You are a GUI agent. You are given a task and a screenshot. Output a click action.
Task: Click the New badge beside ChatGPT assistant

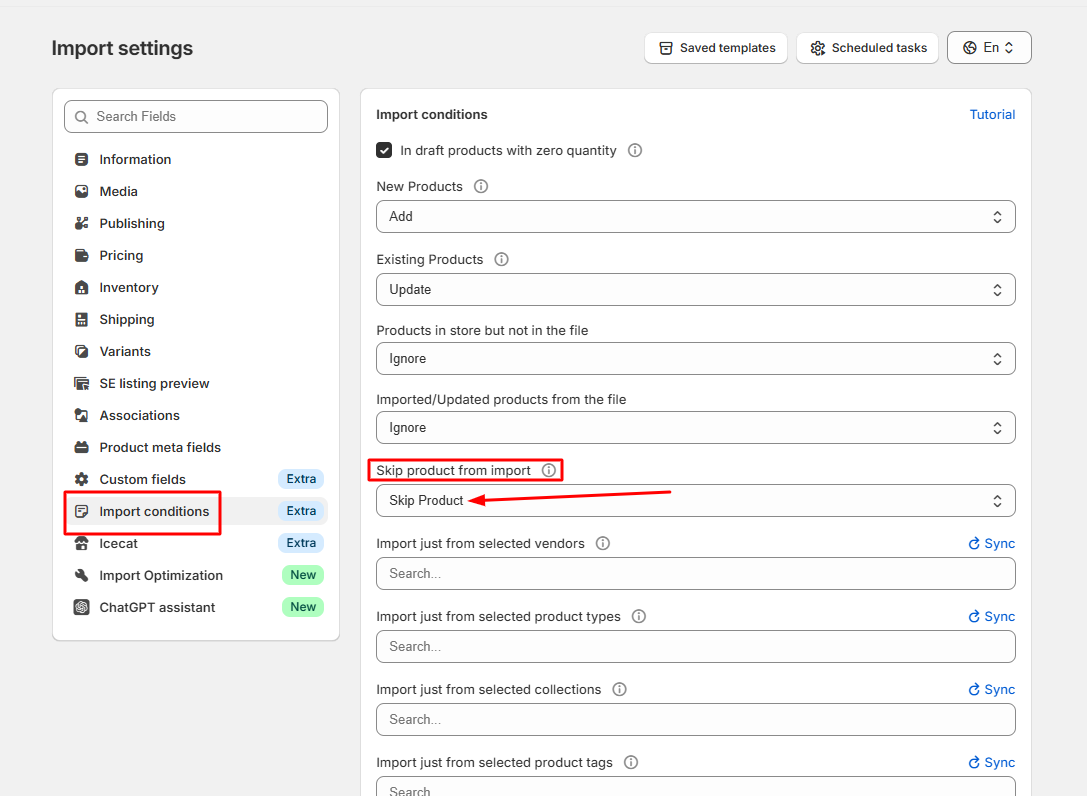point(303,607)
